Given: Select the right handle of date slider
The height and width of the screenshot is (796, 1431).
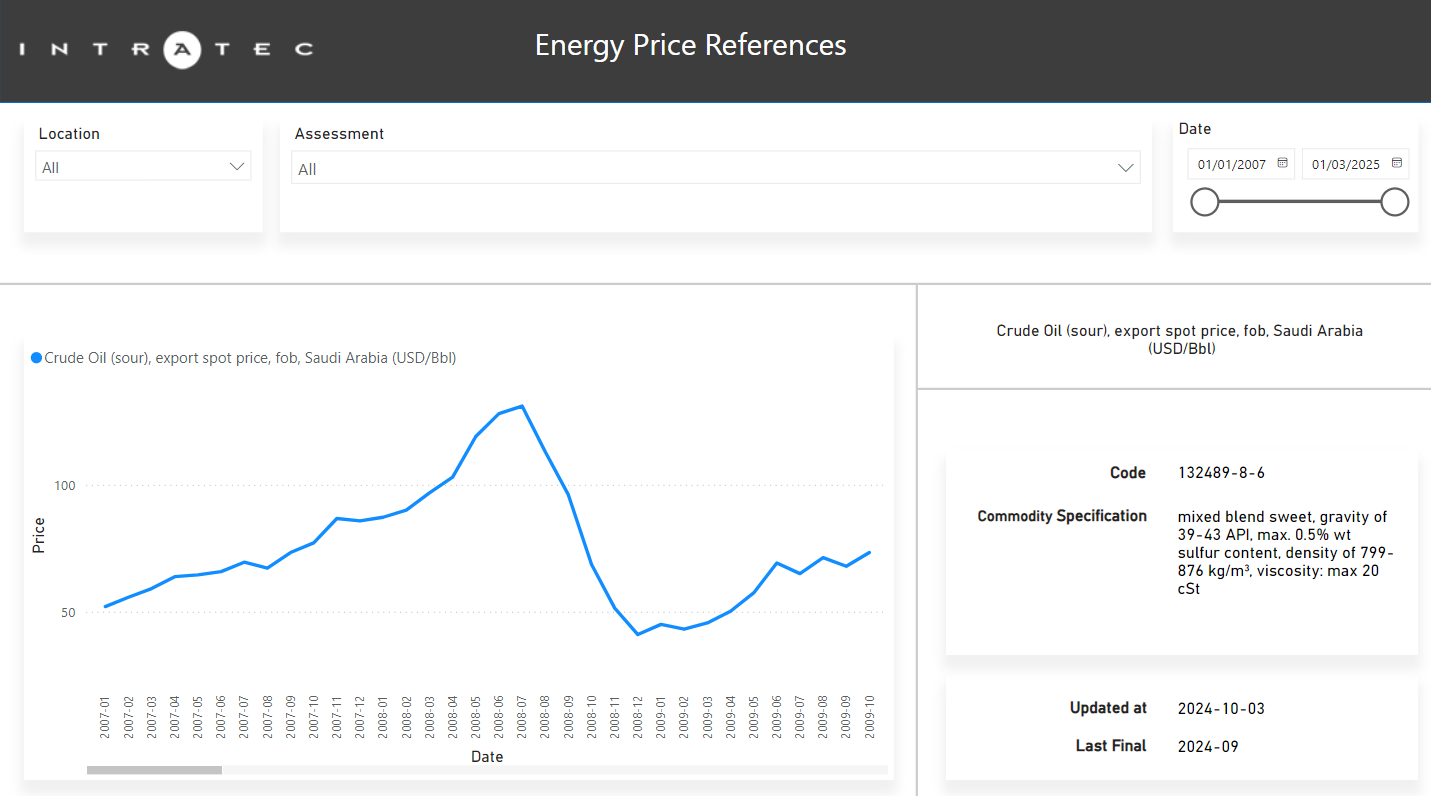Looking at the screenshot, I should pyautogui.click(x=1394, y=203).
